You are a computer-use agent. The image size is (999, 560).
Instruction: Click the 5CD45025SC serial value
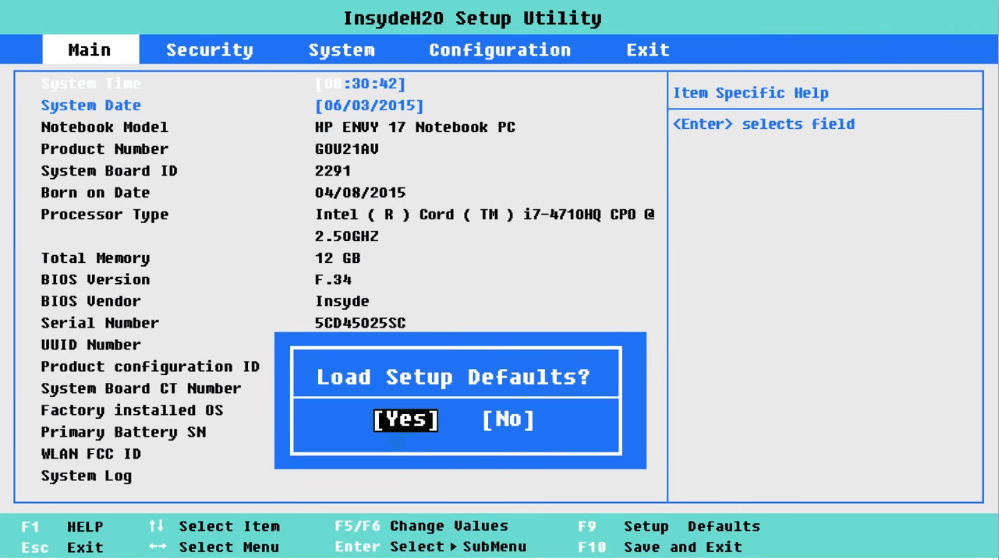coord(360,323)
